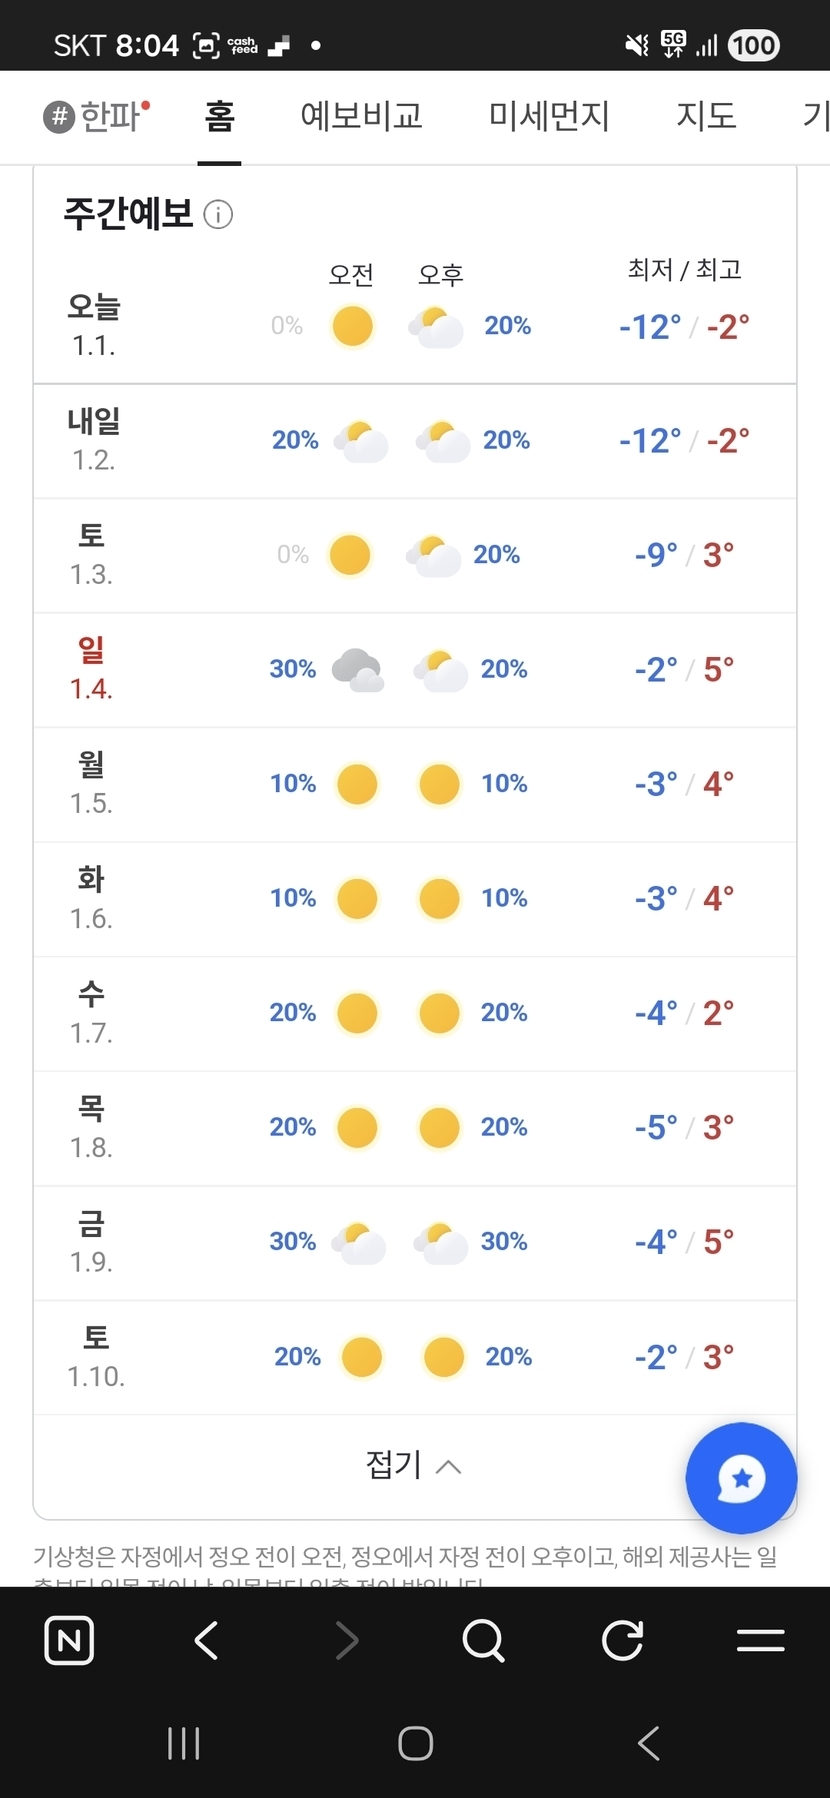Image resolution: width=830 pixels, height=1798 pixels.
Task: Select the 홈 tab
Action: coord(219,117)
